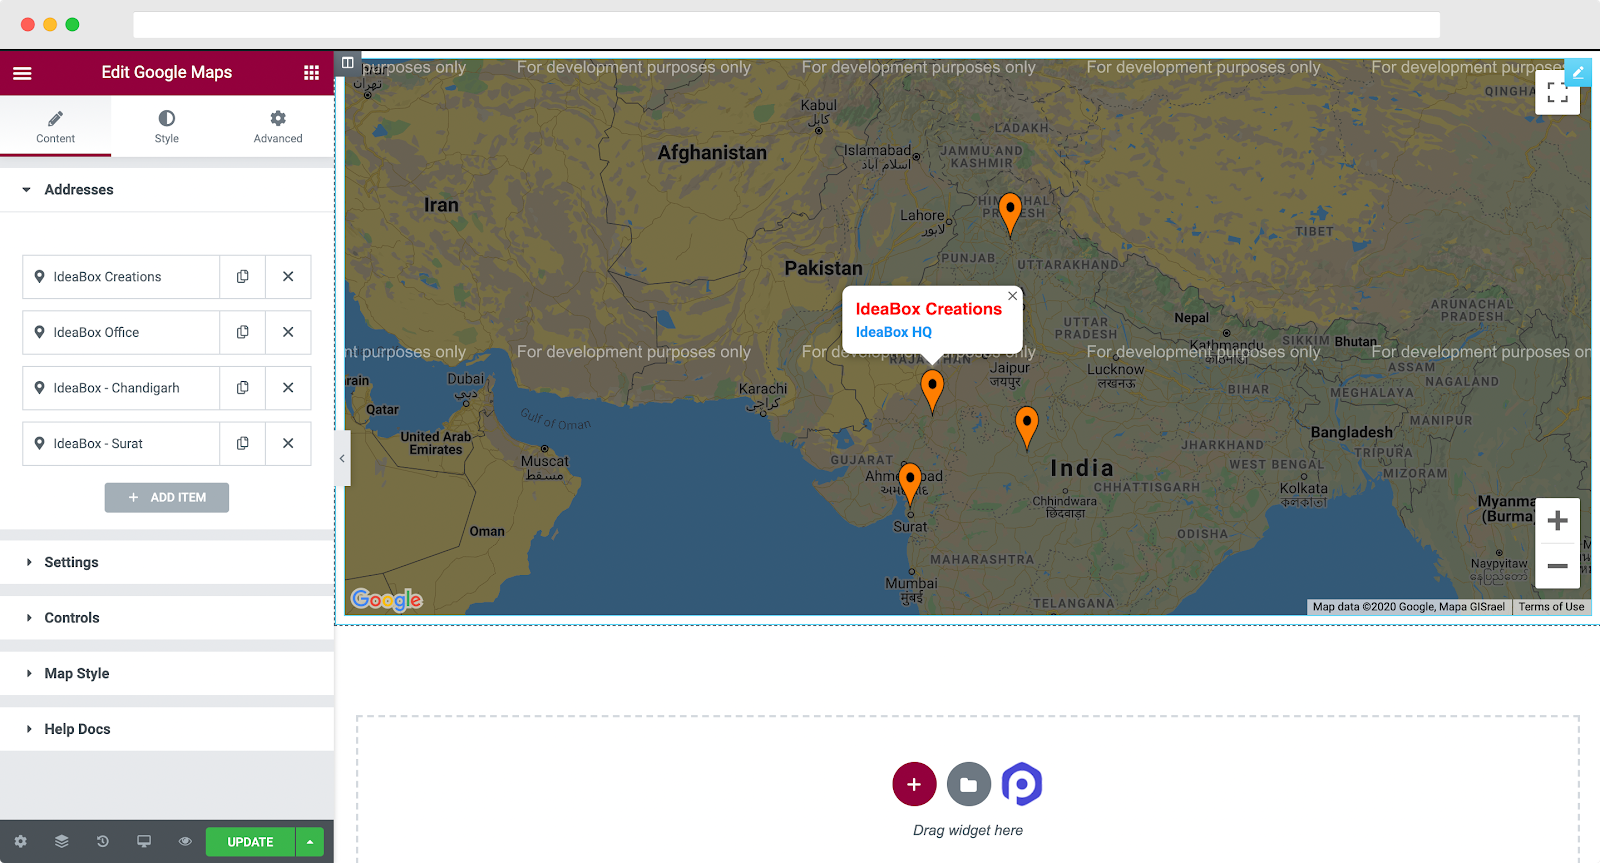Delete the IdeaBox - Chandigarh item

288,388
